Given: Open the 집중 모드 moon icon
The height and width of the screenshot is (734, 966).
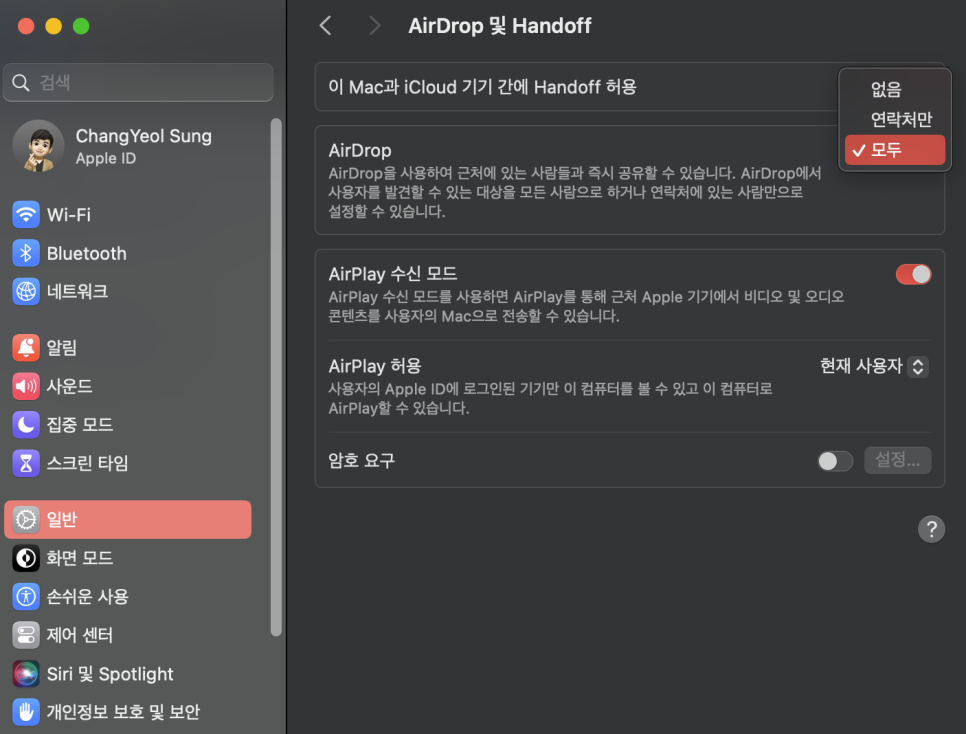Looking at the screenshot, I should [26, 425].
